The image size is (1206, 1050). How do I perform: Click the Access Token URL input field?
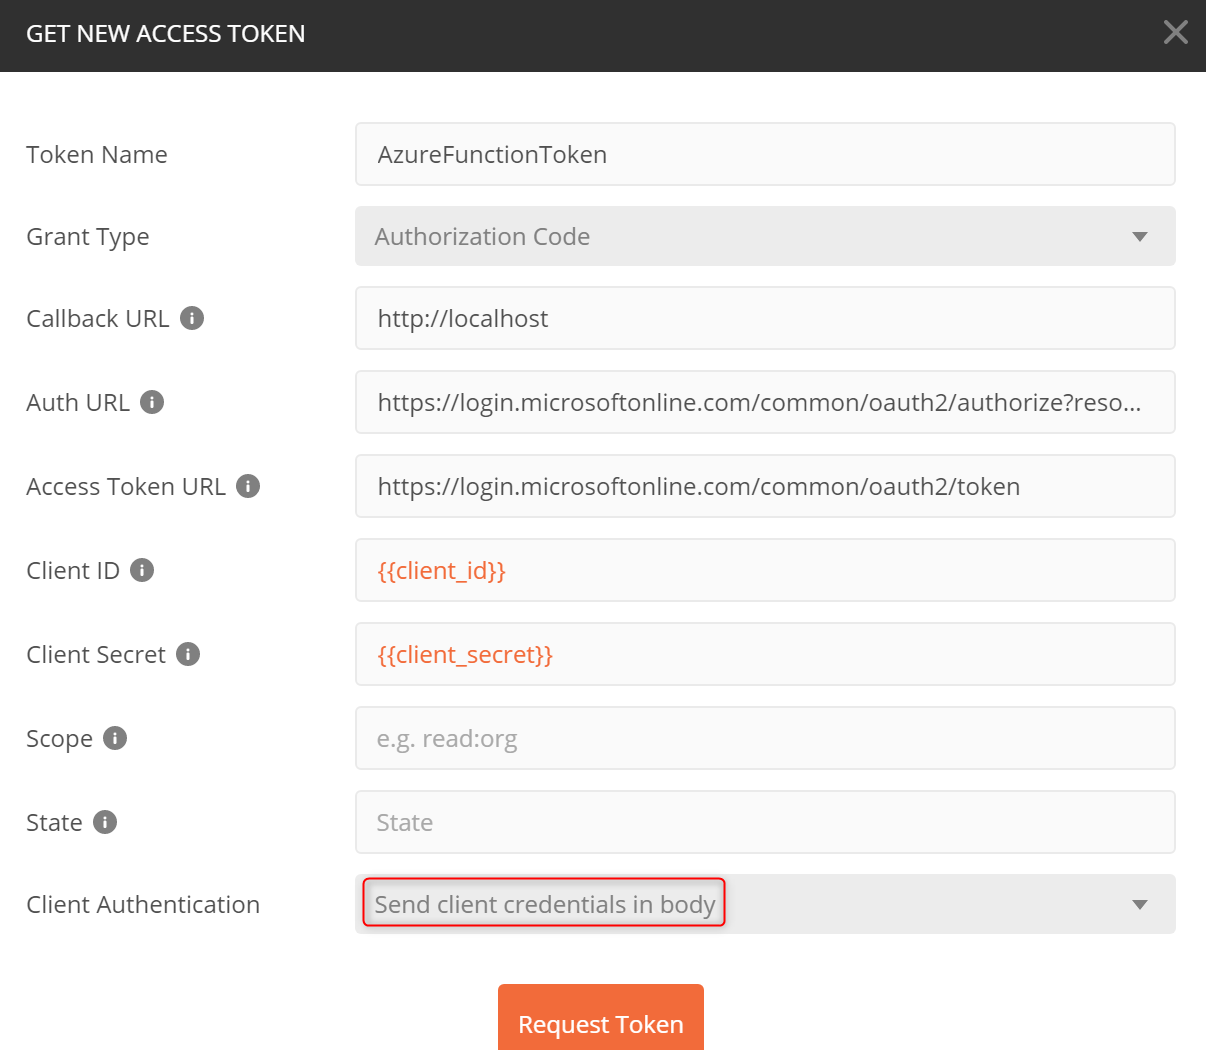click(765, 486)
